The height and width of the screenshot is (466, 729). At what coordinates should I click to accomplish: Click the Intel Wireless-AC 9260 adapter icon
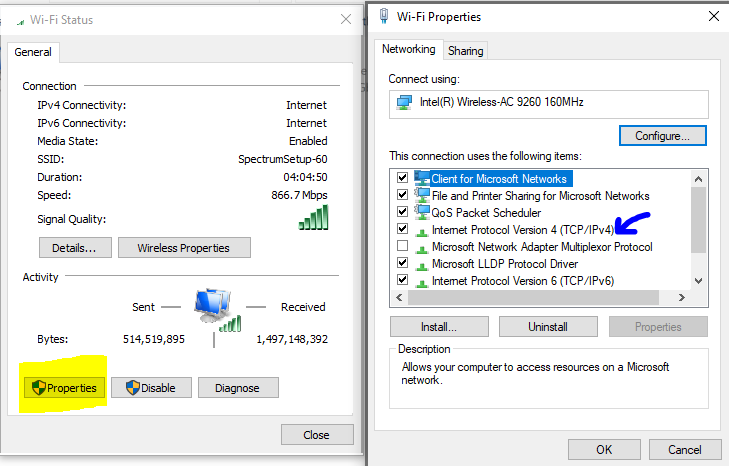coord(404,102)
